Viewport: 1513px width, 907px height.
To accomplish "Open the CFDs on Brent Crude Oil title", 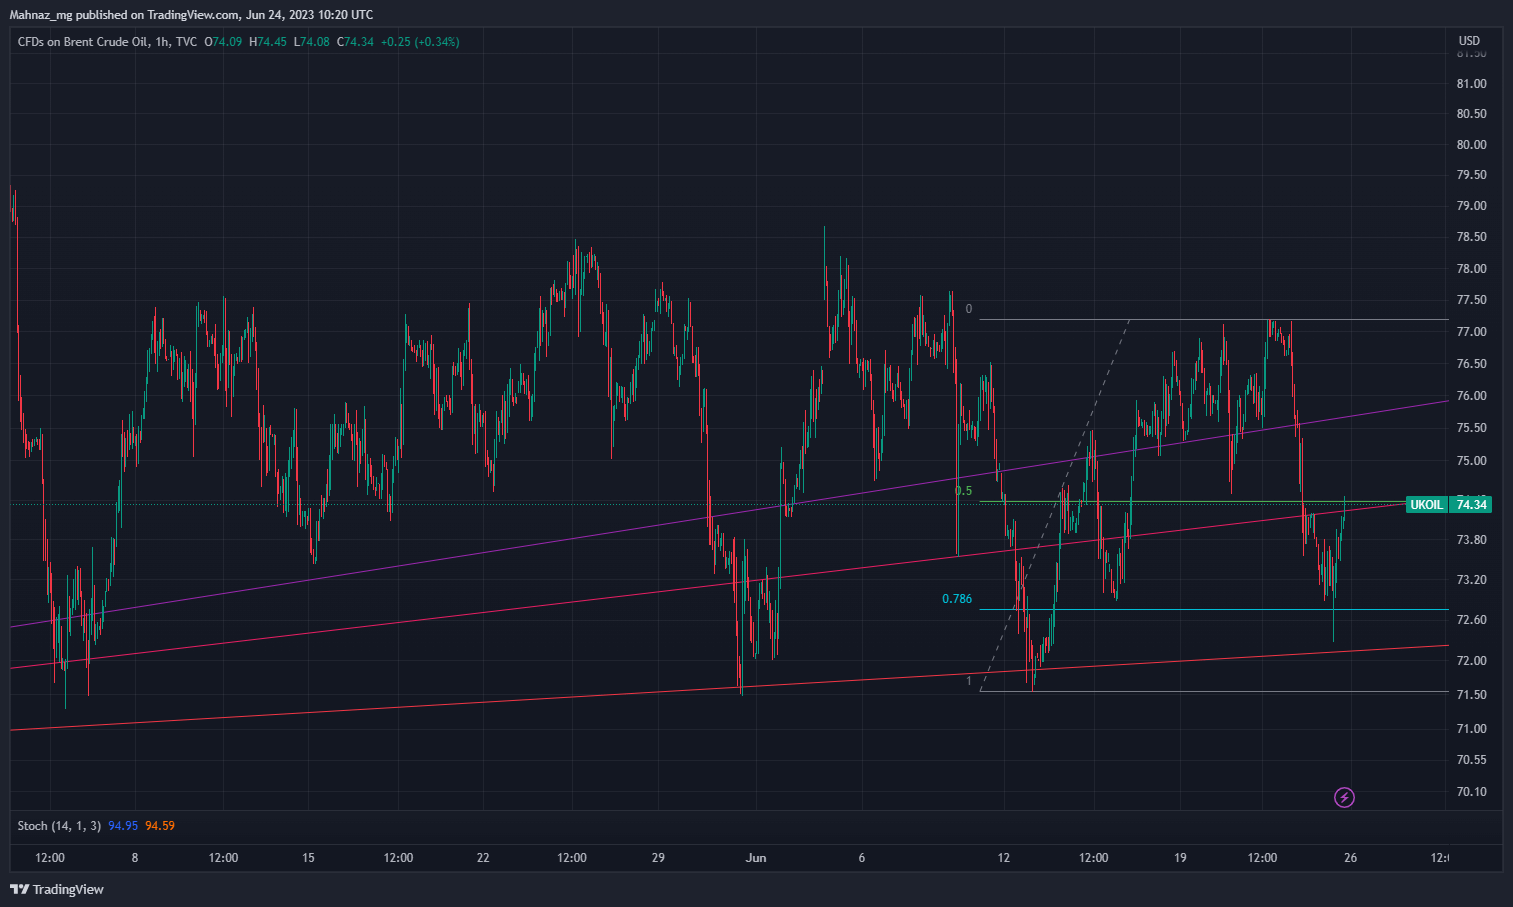I will click(83, 42).
